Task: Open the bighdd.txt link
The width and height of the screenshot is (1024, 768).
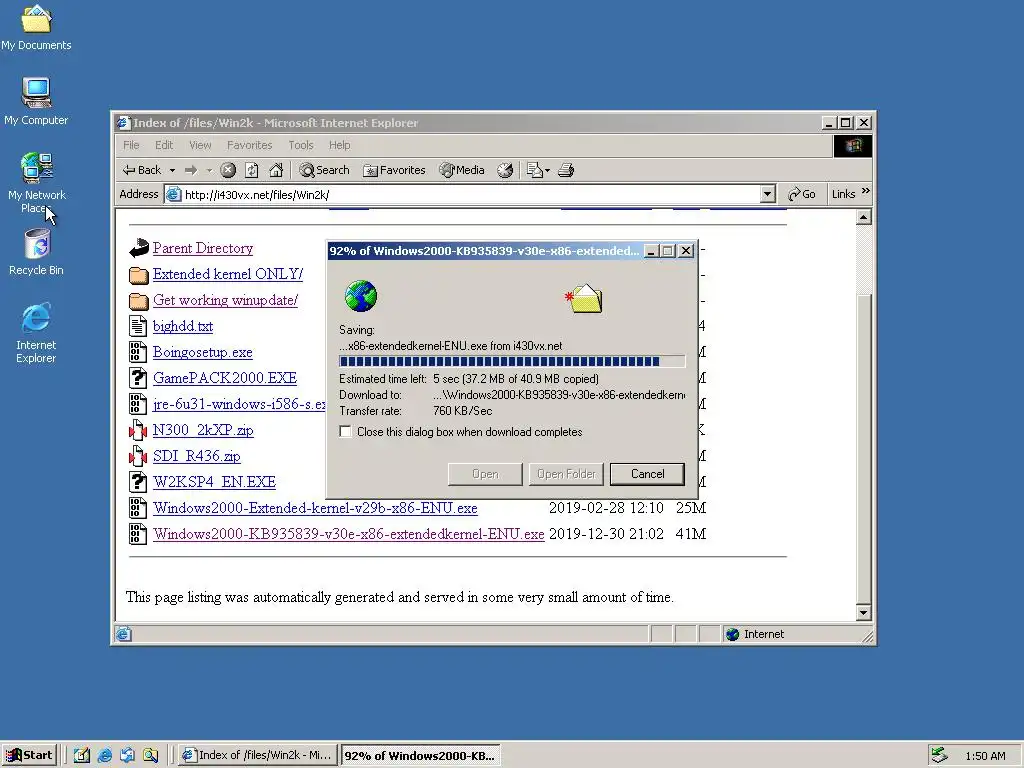Action: [x=183, y=327]
